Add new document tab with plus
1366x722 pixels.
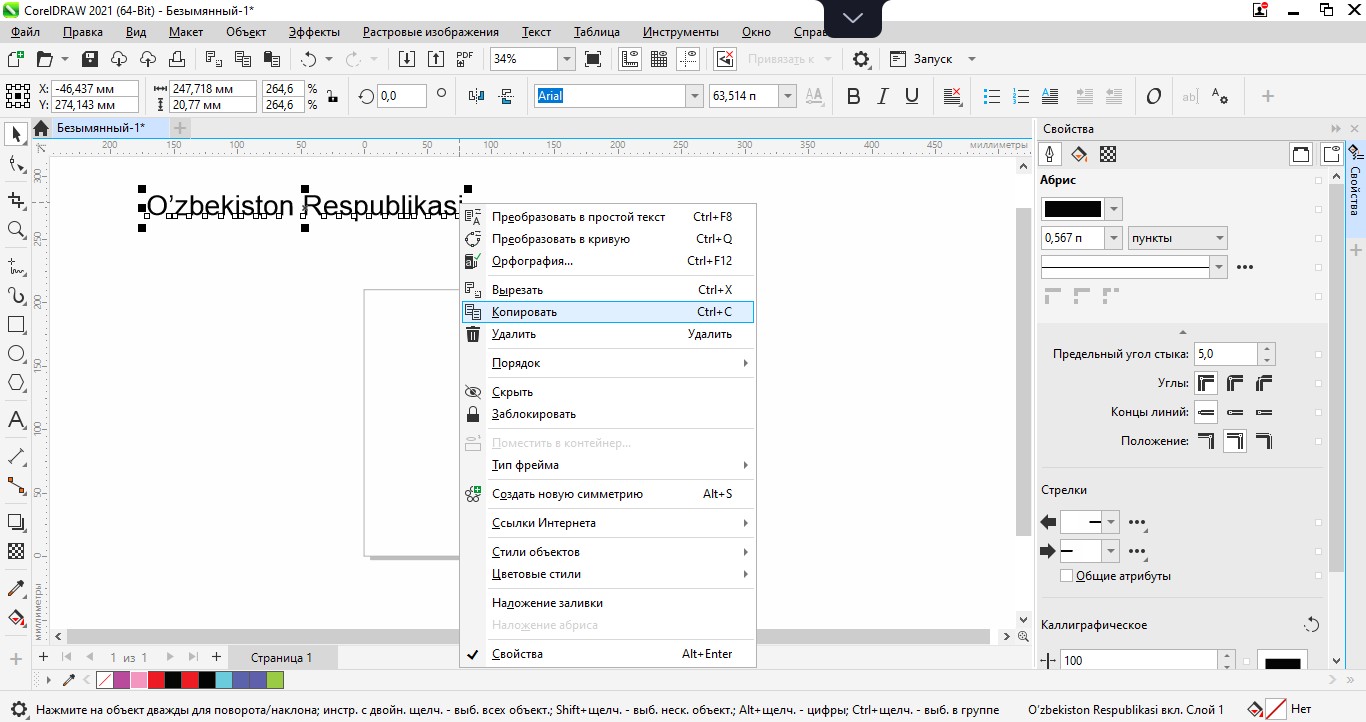[x=180, y=128]
